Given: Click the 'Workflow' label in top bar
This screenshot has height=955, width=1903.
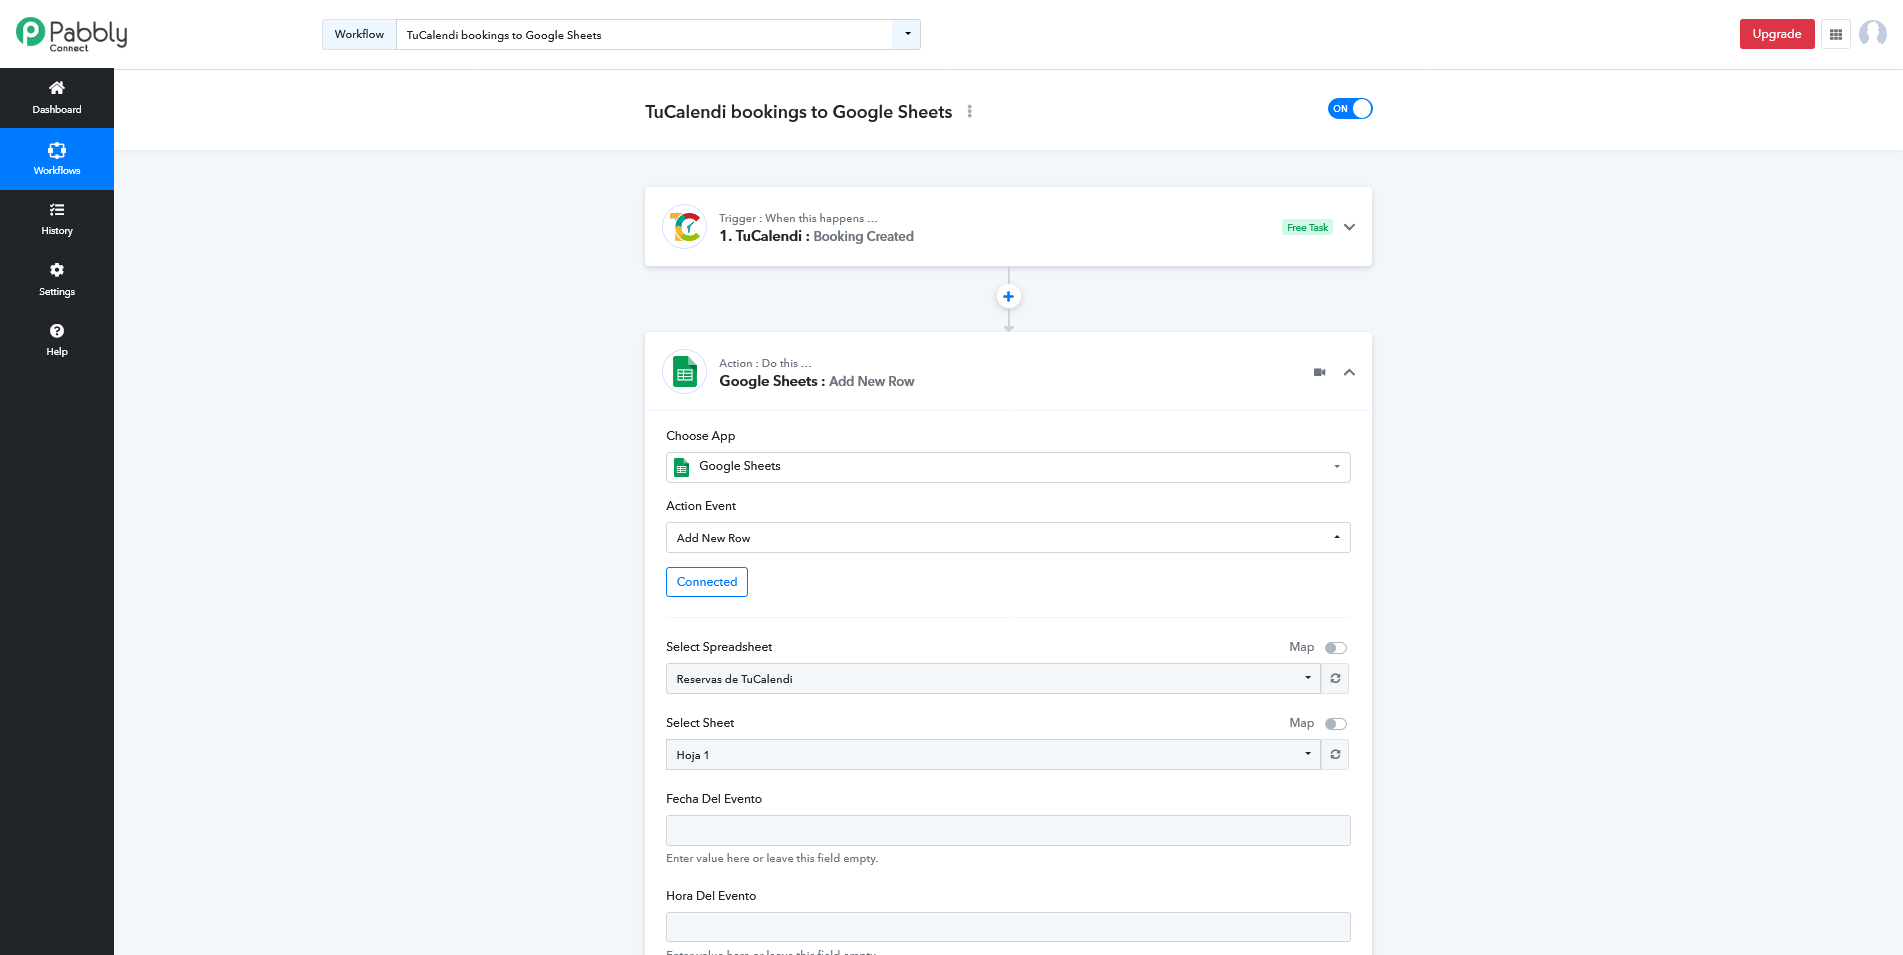Looking at the screenshot, I should [359, 34].
